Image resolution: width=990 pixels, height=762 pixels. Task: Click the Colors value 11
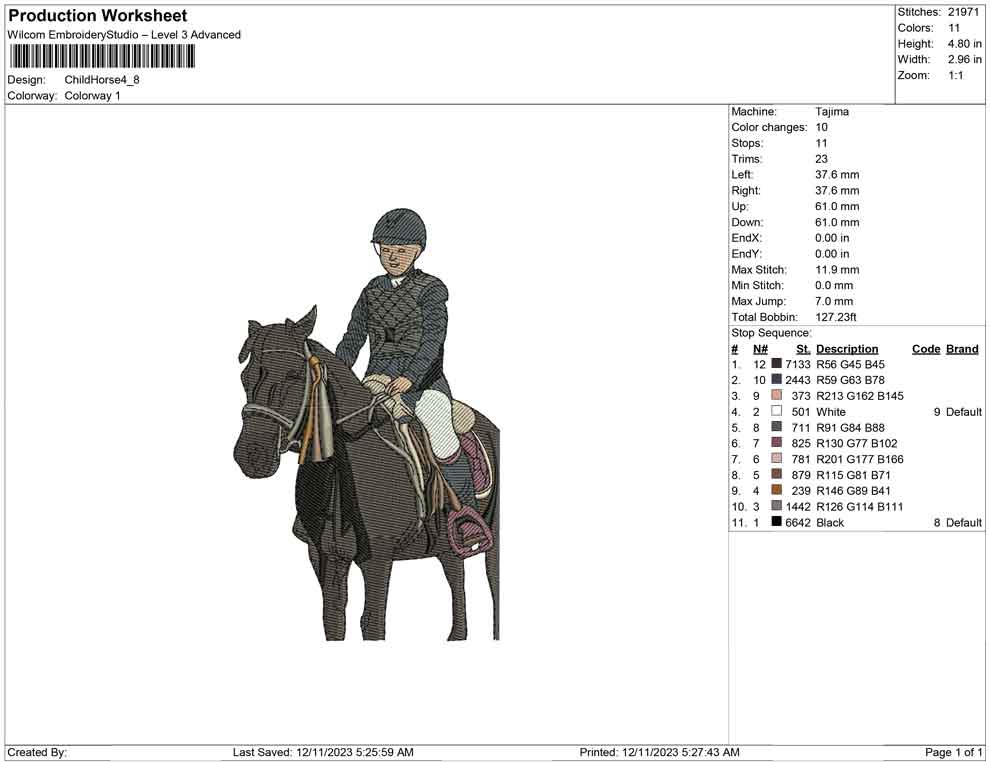click(953, 28)
